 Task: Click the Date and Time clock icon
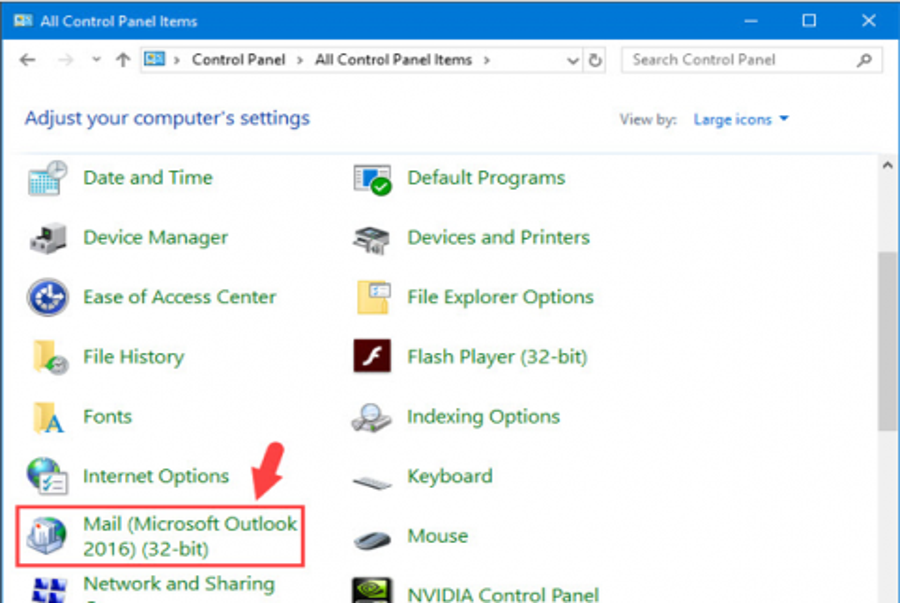click(x=47, y=179)
